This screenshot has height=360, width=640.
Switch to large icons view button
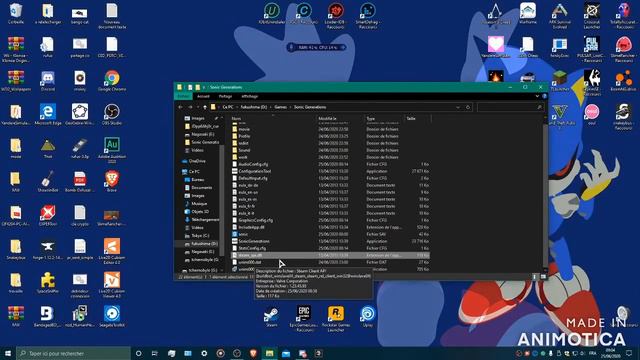click(543, 277)
